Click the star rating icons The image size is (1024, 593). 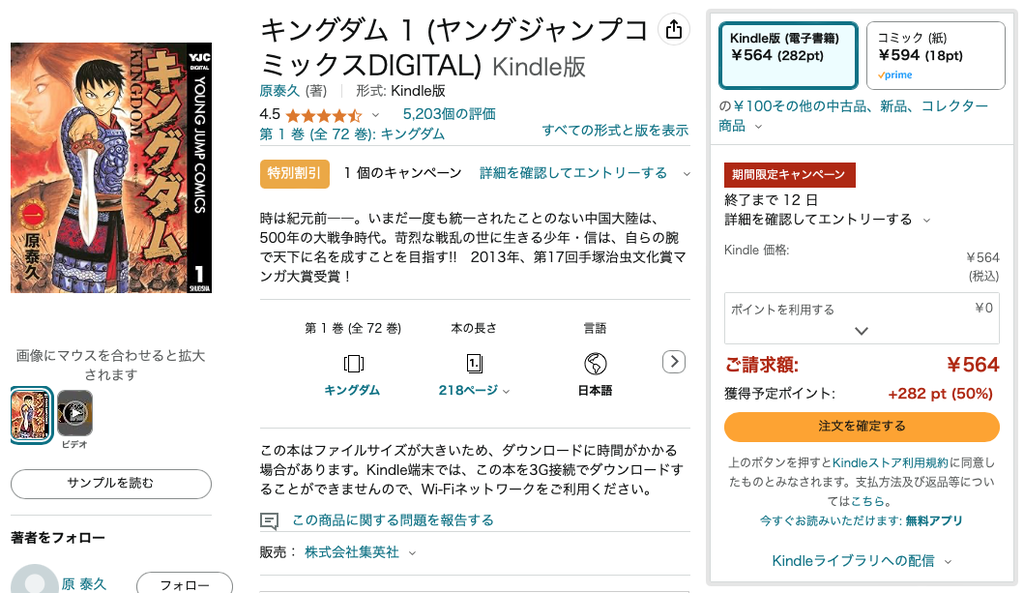pos(323,115)
